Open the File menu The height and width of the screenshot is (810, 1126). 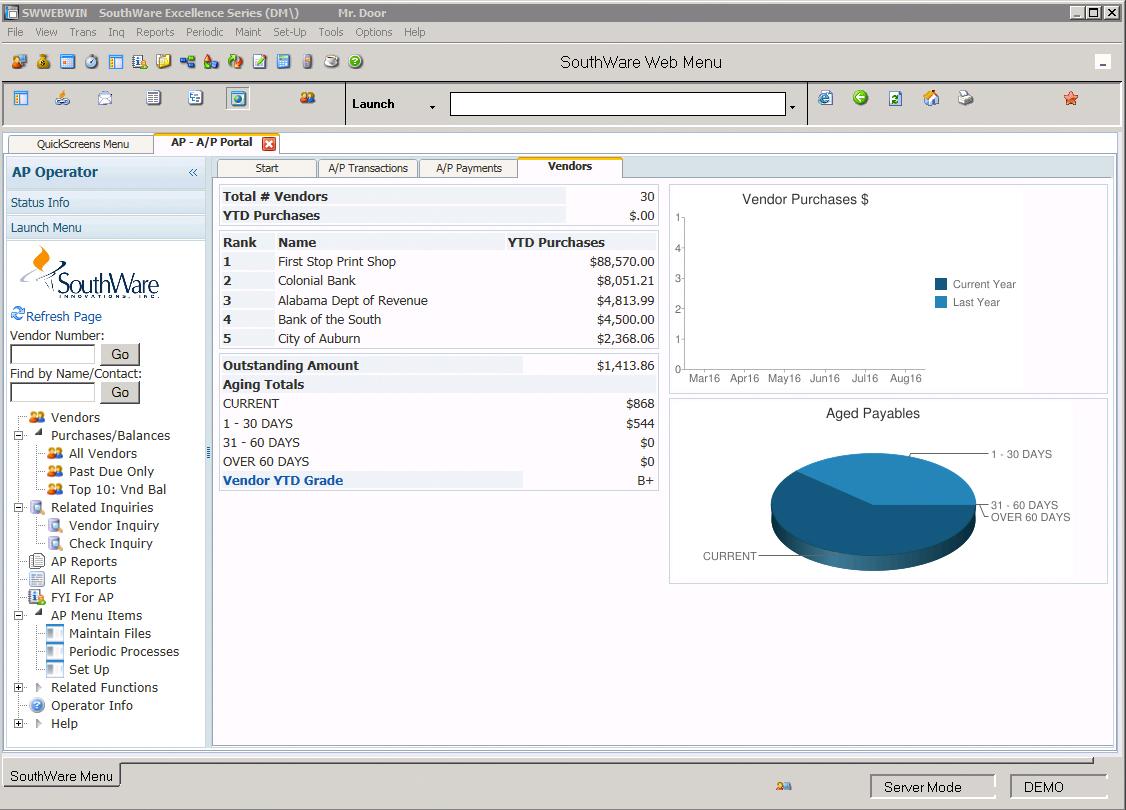tap(15, 32)
